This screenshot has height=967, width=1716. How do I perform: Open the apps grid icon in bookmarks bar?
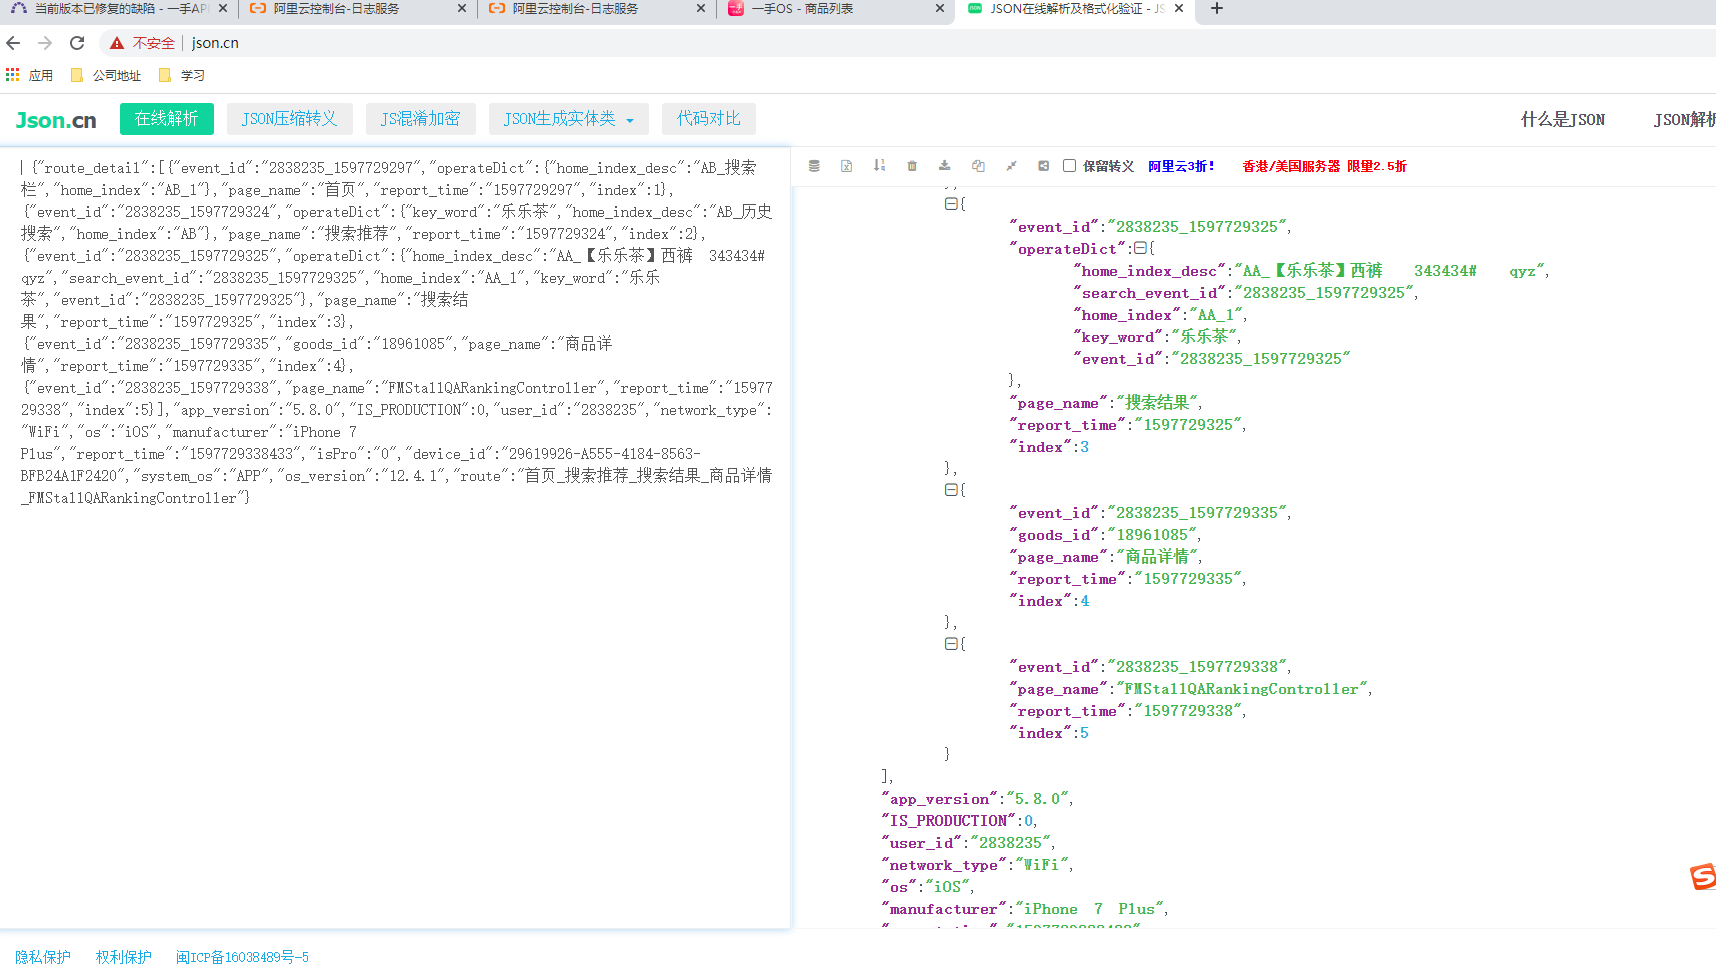tap(12, 75)
